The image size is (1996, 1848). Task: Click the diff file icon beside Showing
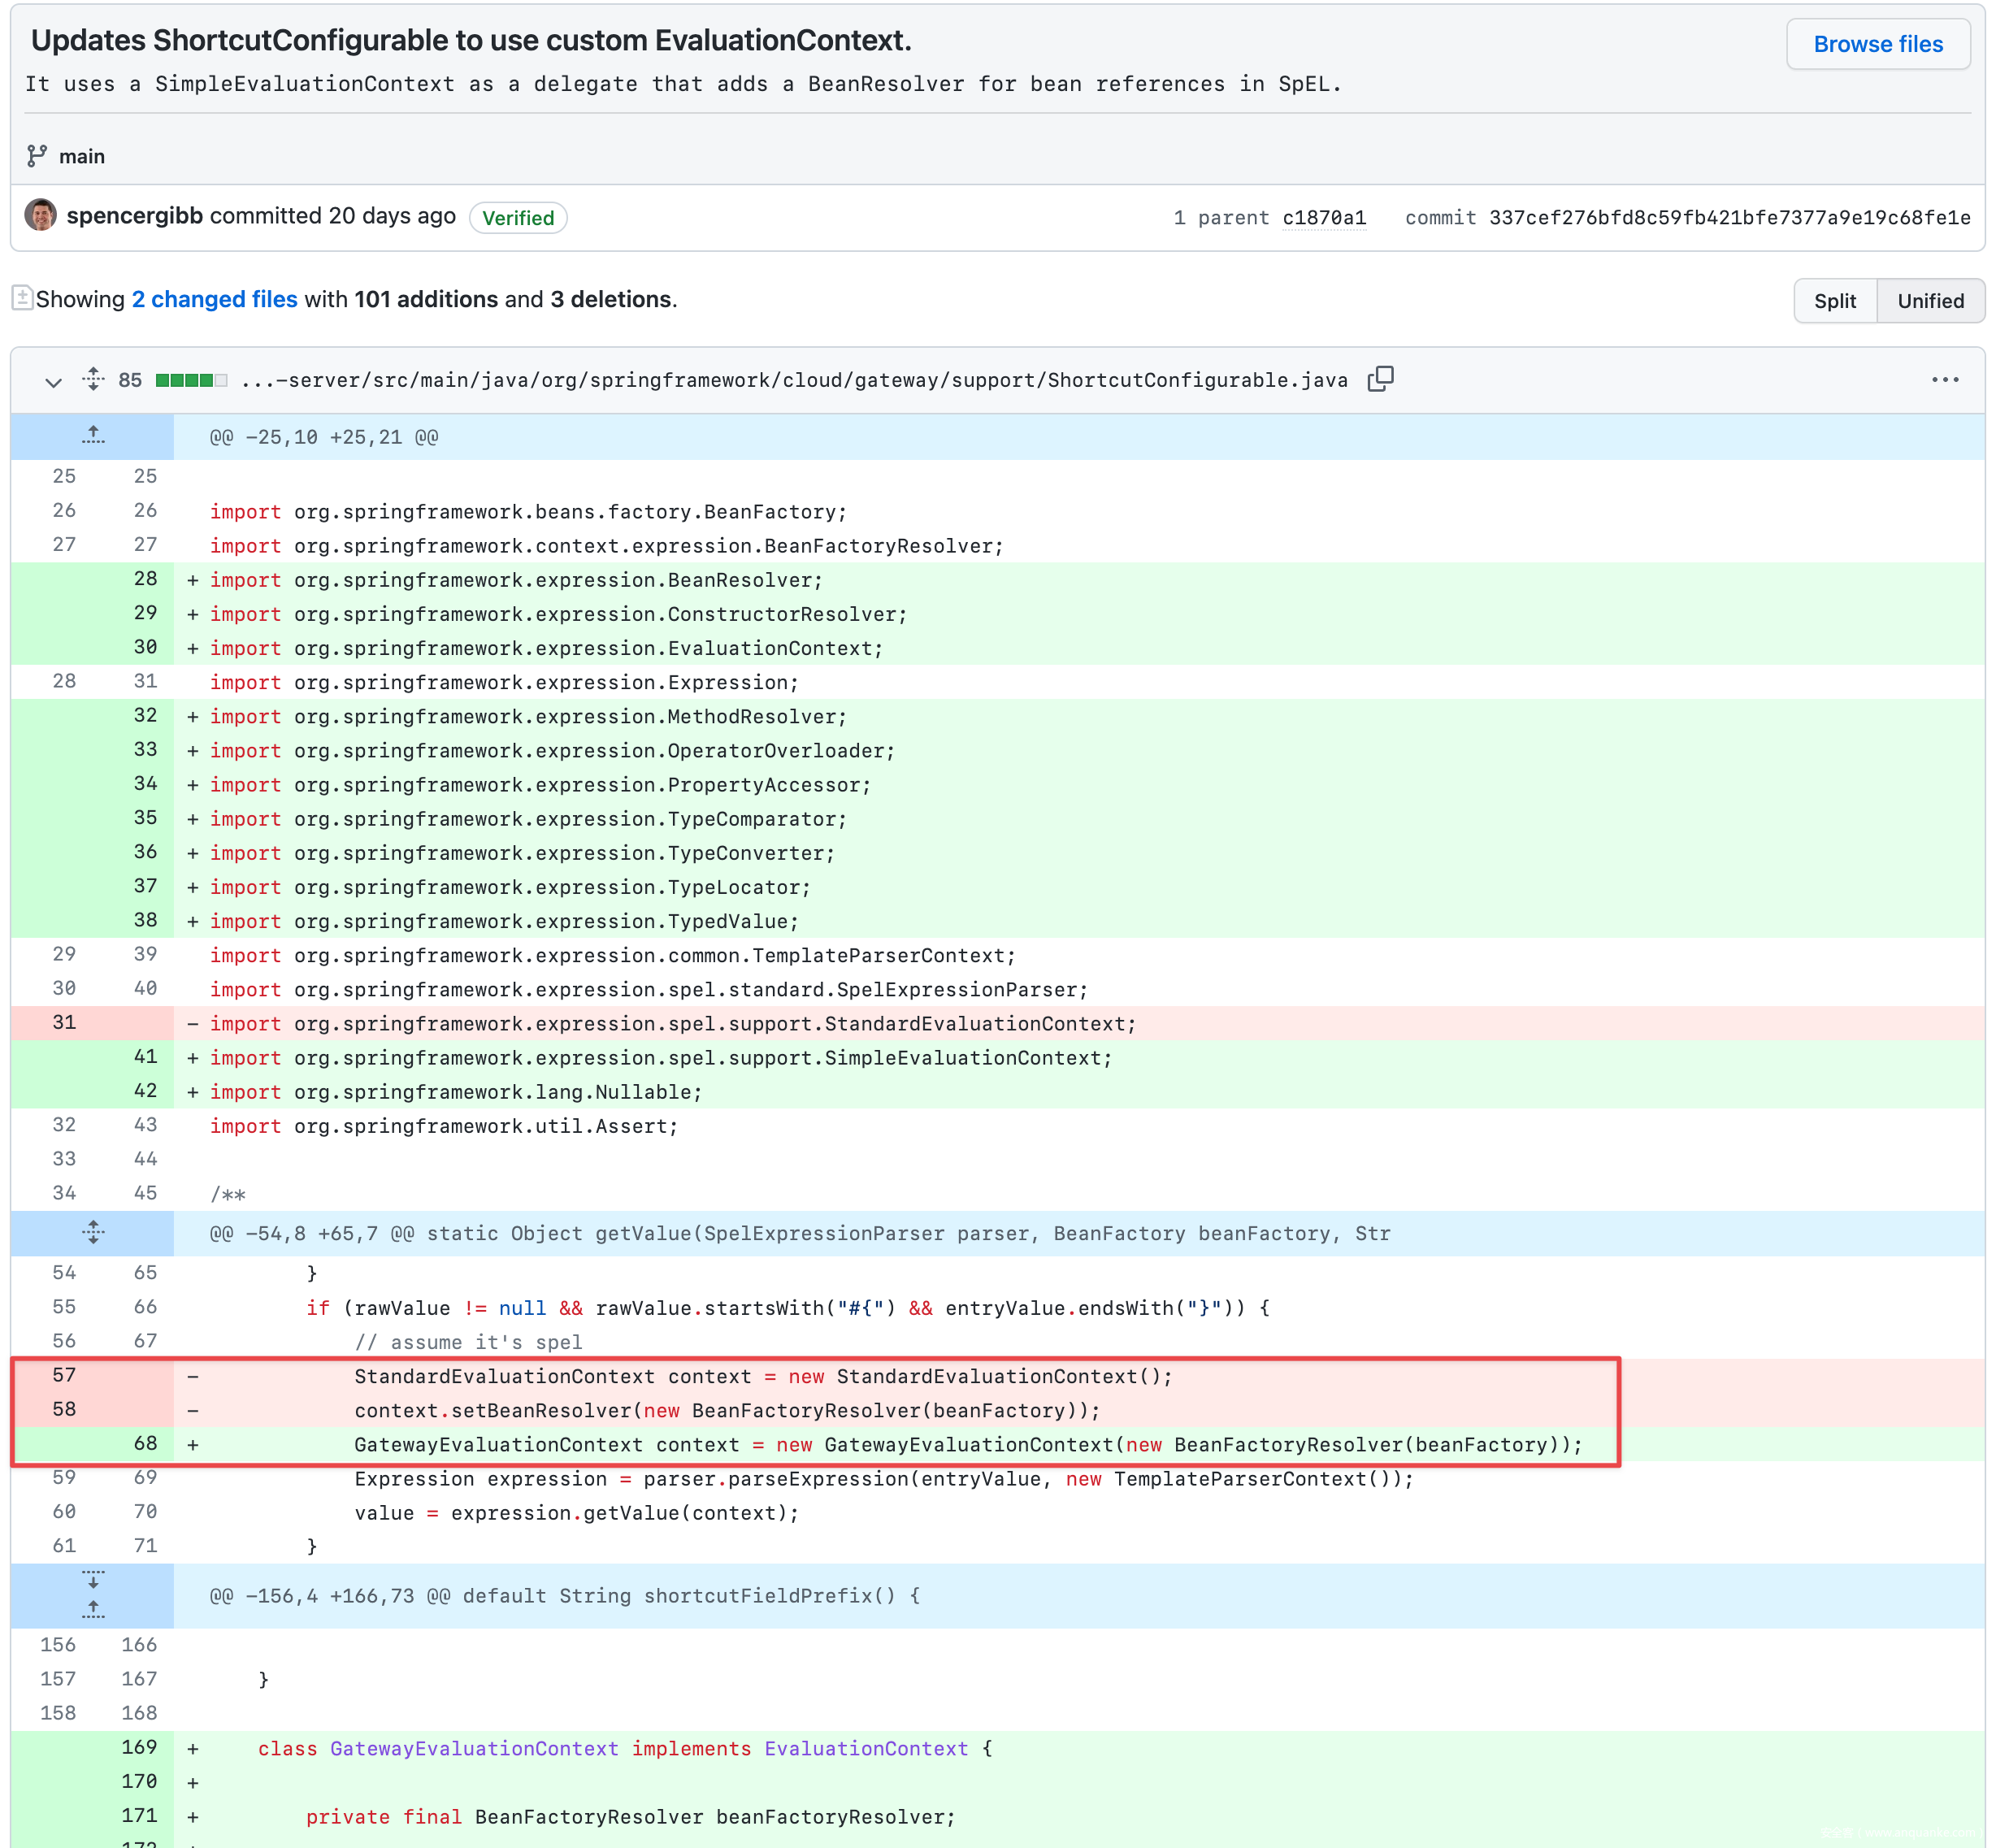pos(22,298)
